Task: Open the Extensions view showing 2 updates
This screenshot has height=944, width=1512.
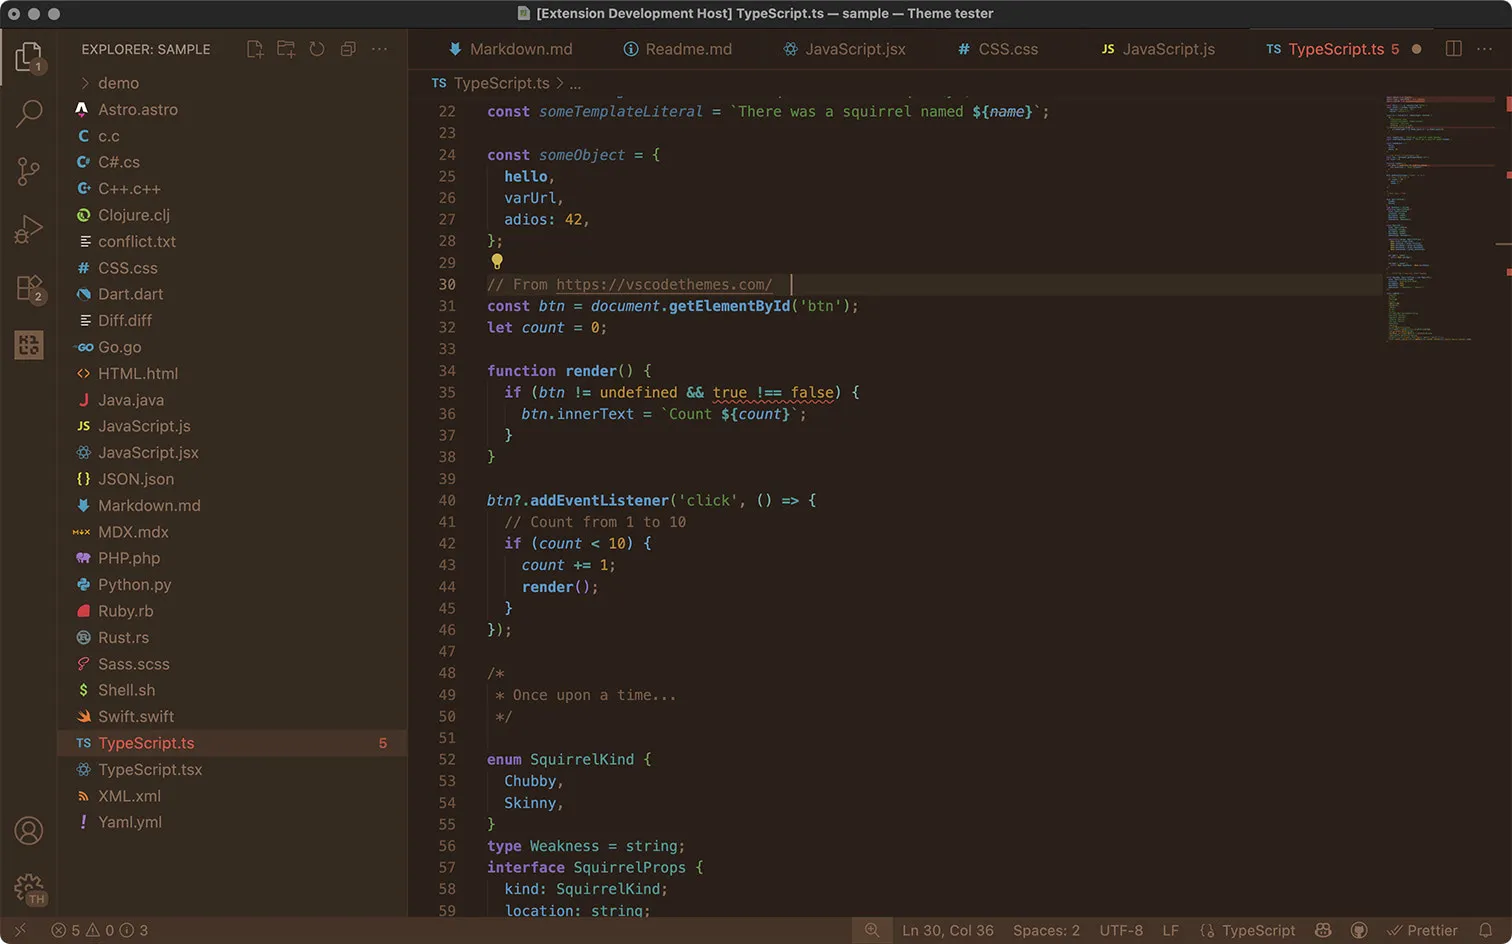Action: pyautogui.click(x=29, y=286)
